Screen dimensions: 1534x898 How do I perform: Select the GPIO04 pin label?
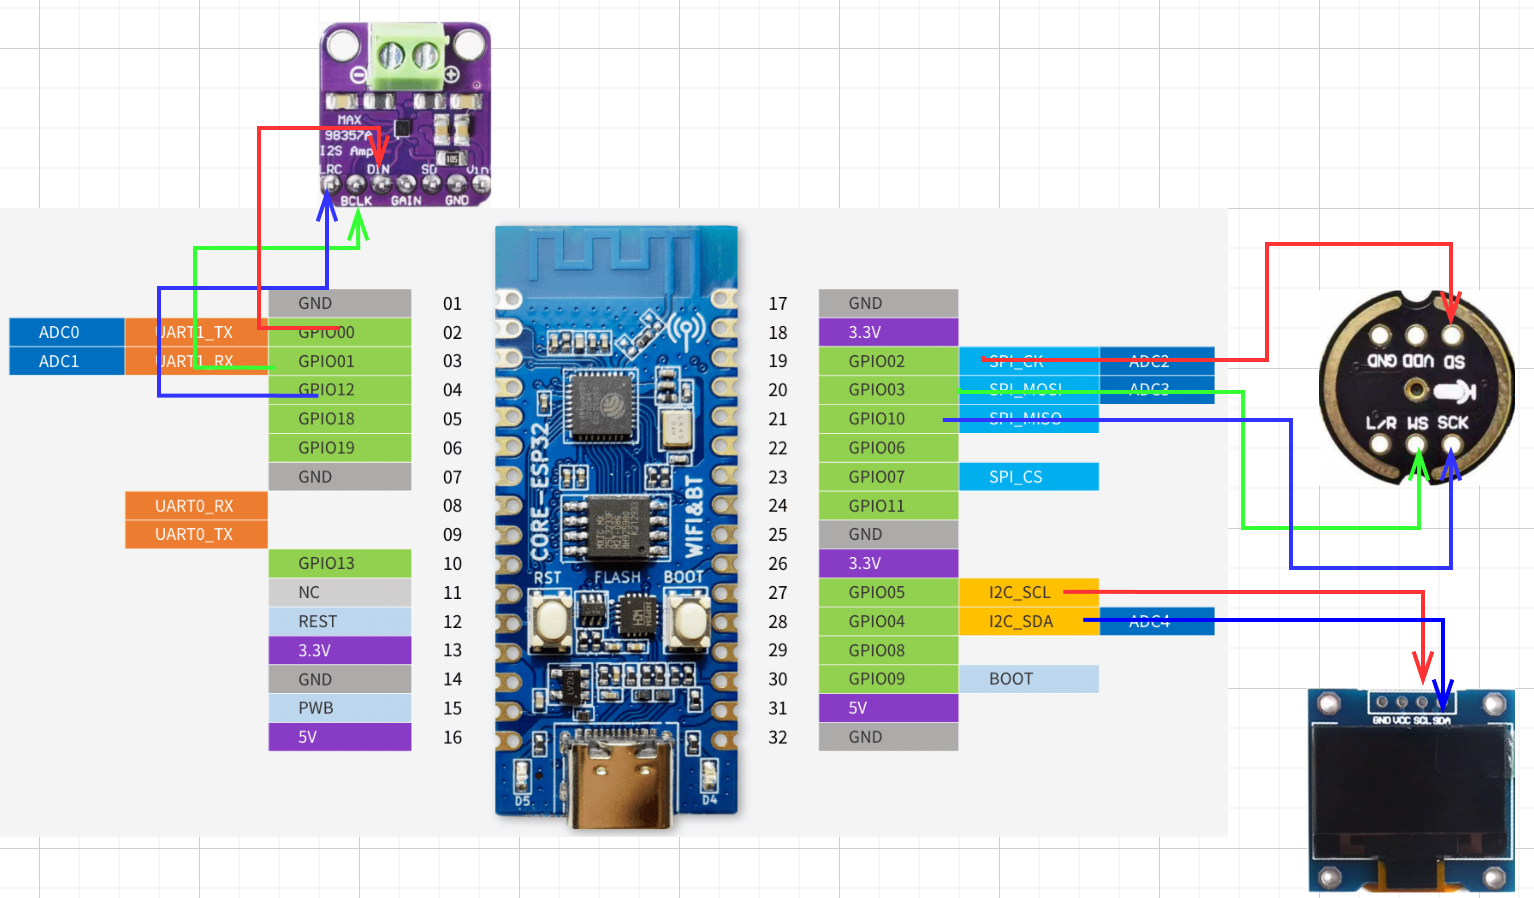coord(888,621)
